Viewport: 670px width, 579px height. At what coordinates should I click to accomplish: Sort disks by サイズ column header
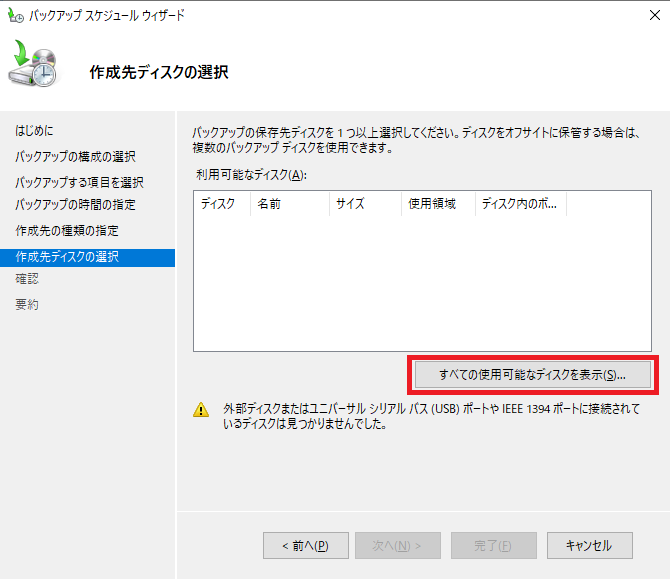(350, 204)
